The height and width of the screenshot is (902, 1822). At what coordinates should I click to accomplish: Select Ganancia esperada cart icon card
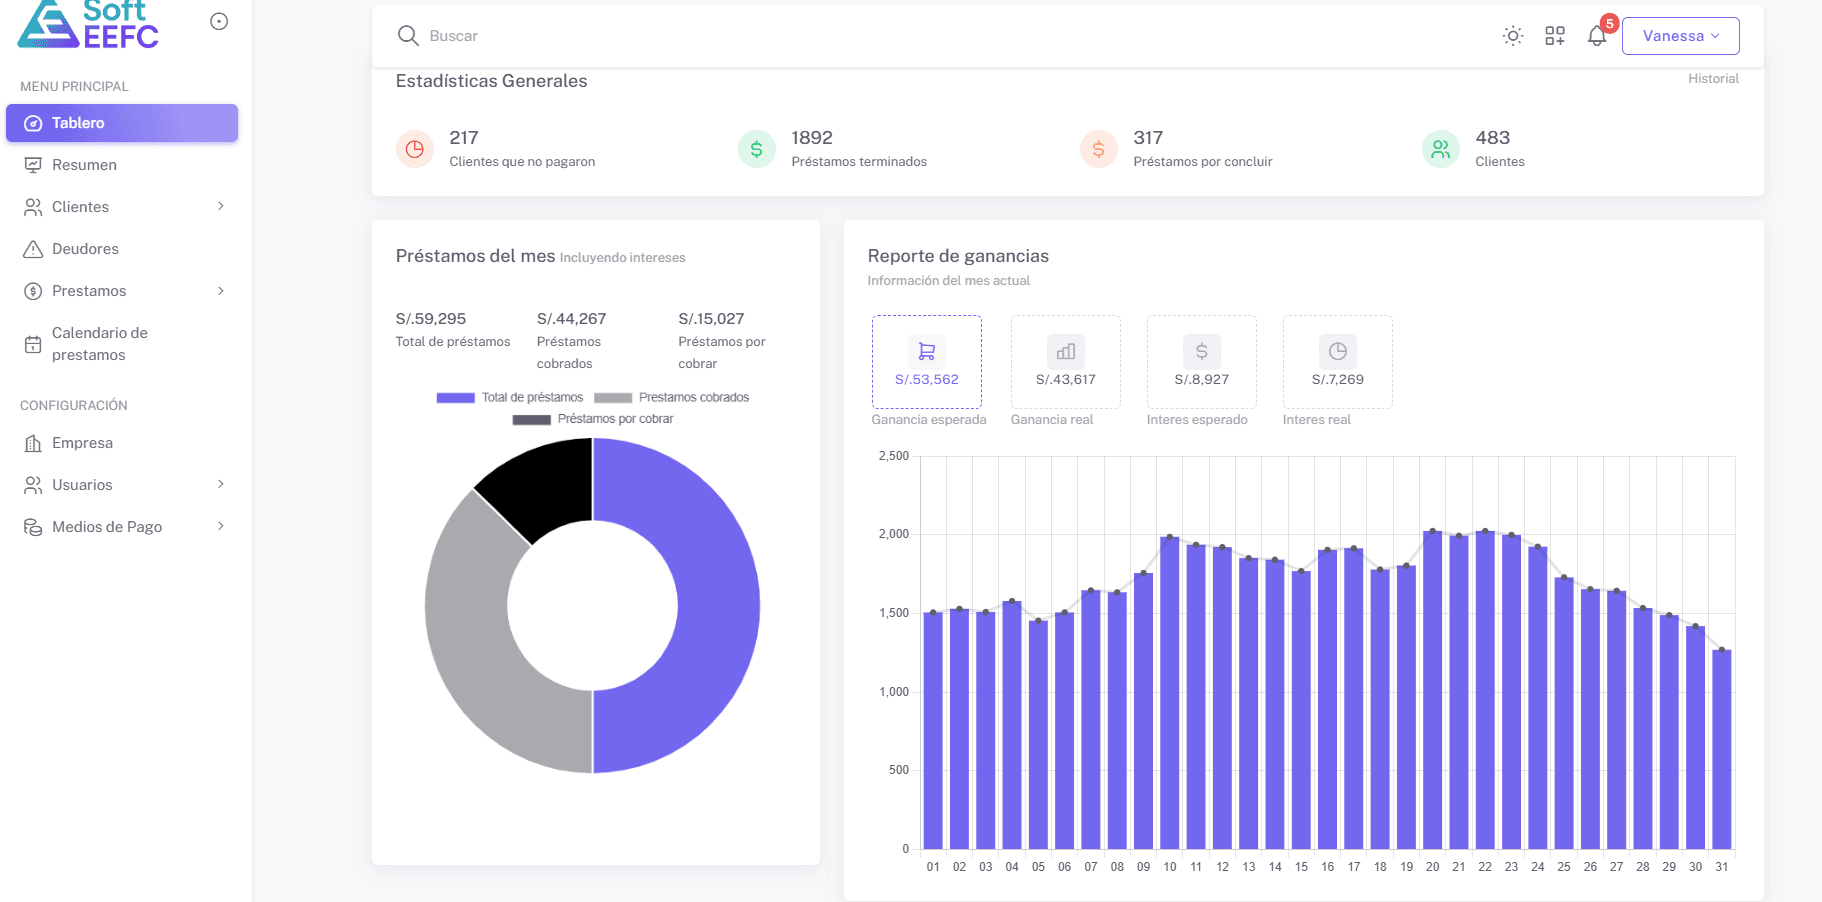point(927,362)
